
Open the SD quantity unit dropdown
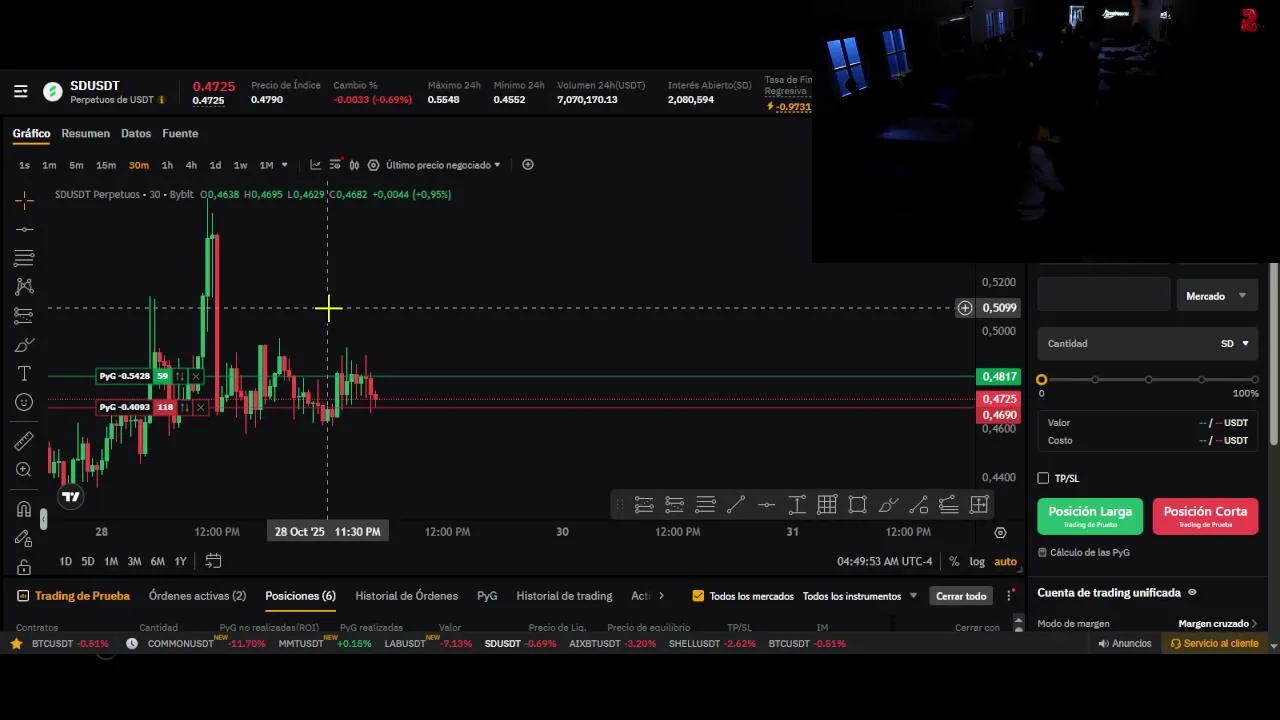tap(1234, 344)
